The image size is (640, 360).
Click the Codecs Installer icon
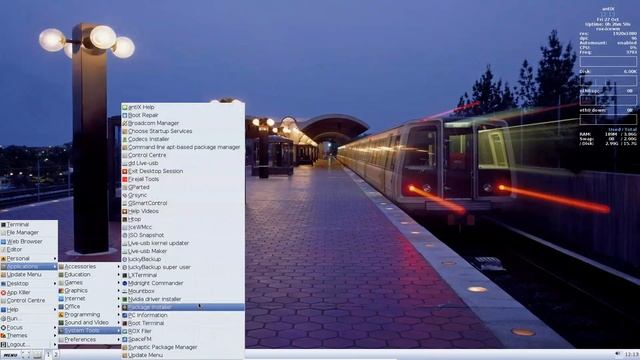[x=125, y=139]
